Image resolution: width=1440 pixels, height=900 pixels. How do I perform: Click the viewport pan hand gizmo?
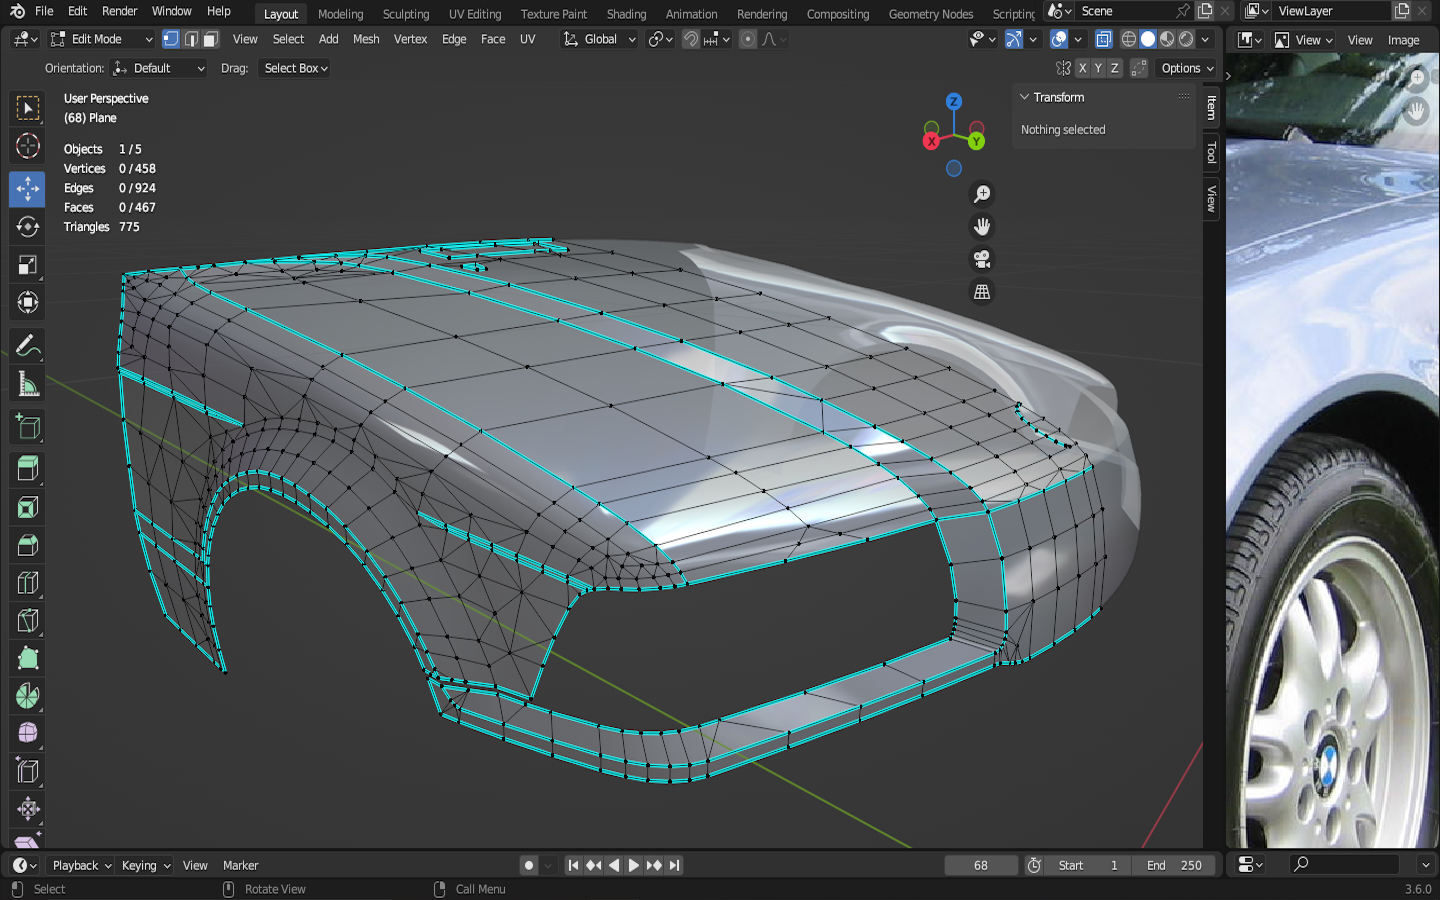click(x=982, y=226)
